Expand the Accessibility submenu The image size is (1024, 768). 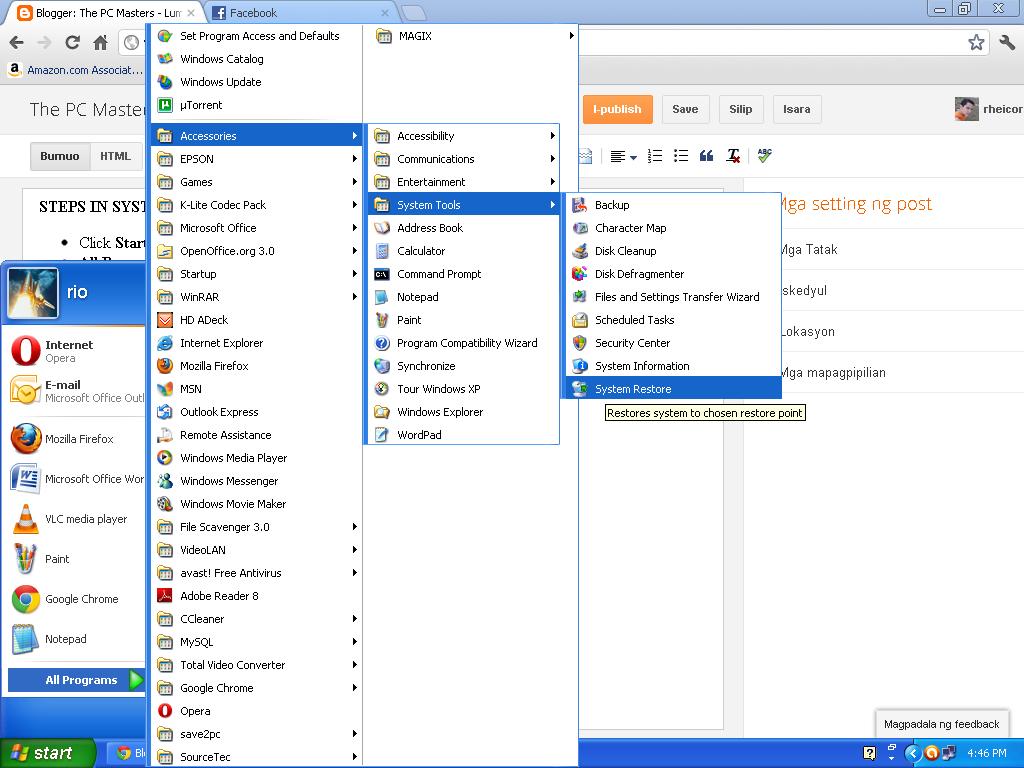pos(463,136)
